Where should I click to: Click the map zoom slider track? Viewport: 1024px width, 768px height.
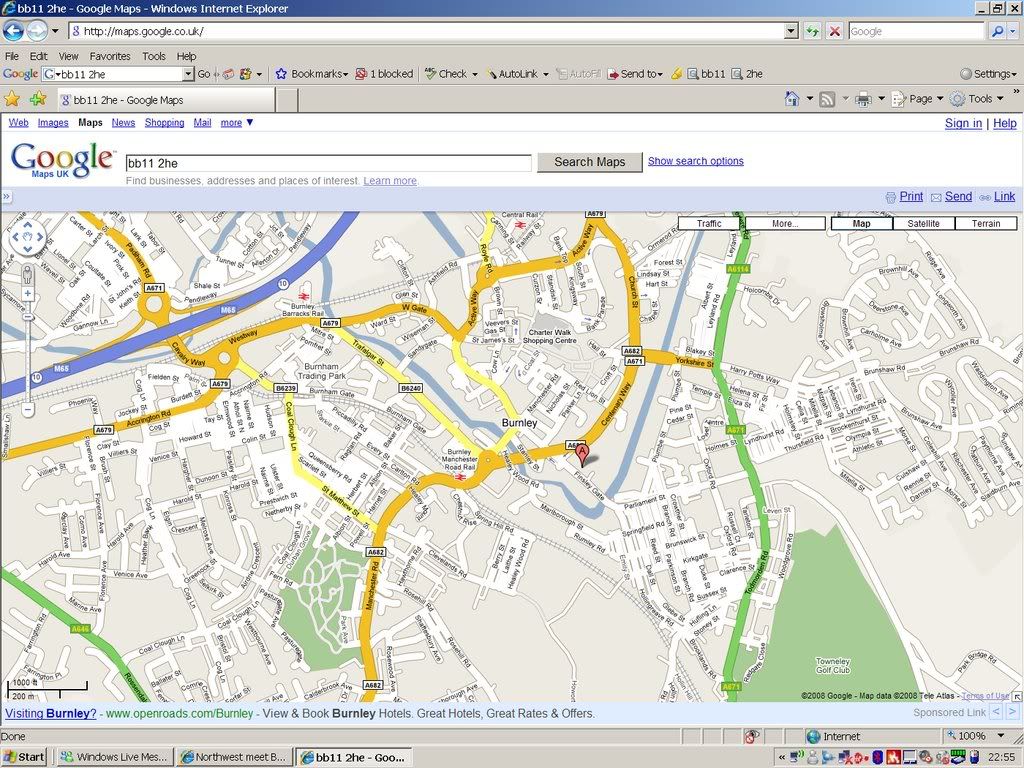pos(27,353)
